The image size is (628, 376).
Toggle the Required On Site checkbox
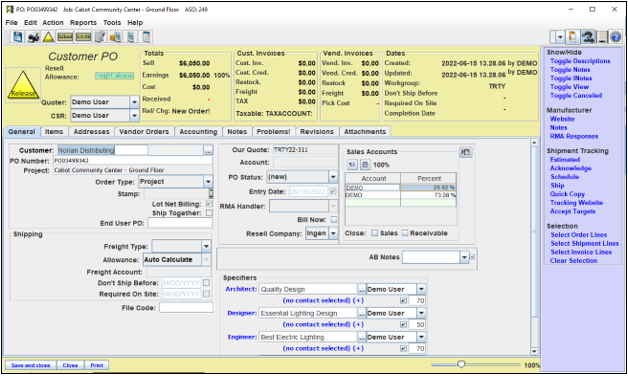coord(206,294)
